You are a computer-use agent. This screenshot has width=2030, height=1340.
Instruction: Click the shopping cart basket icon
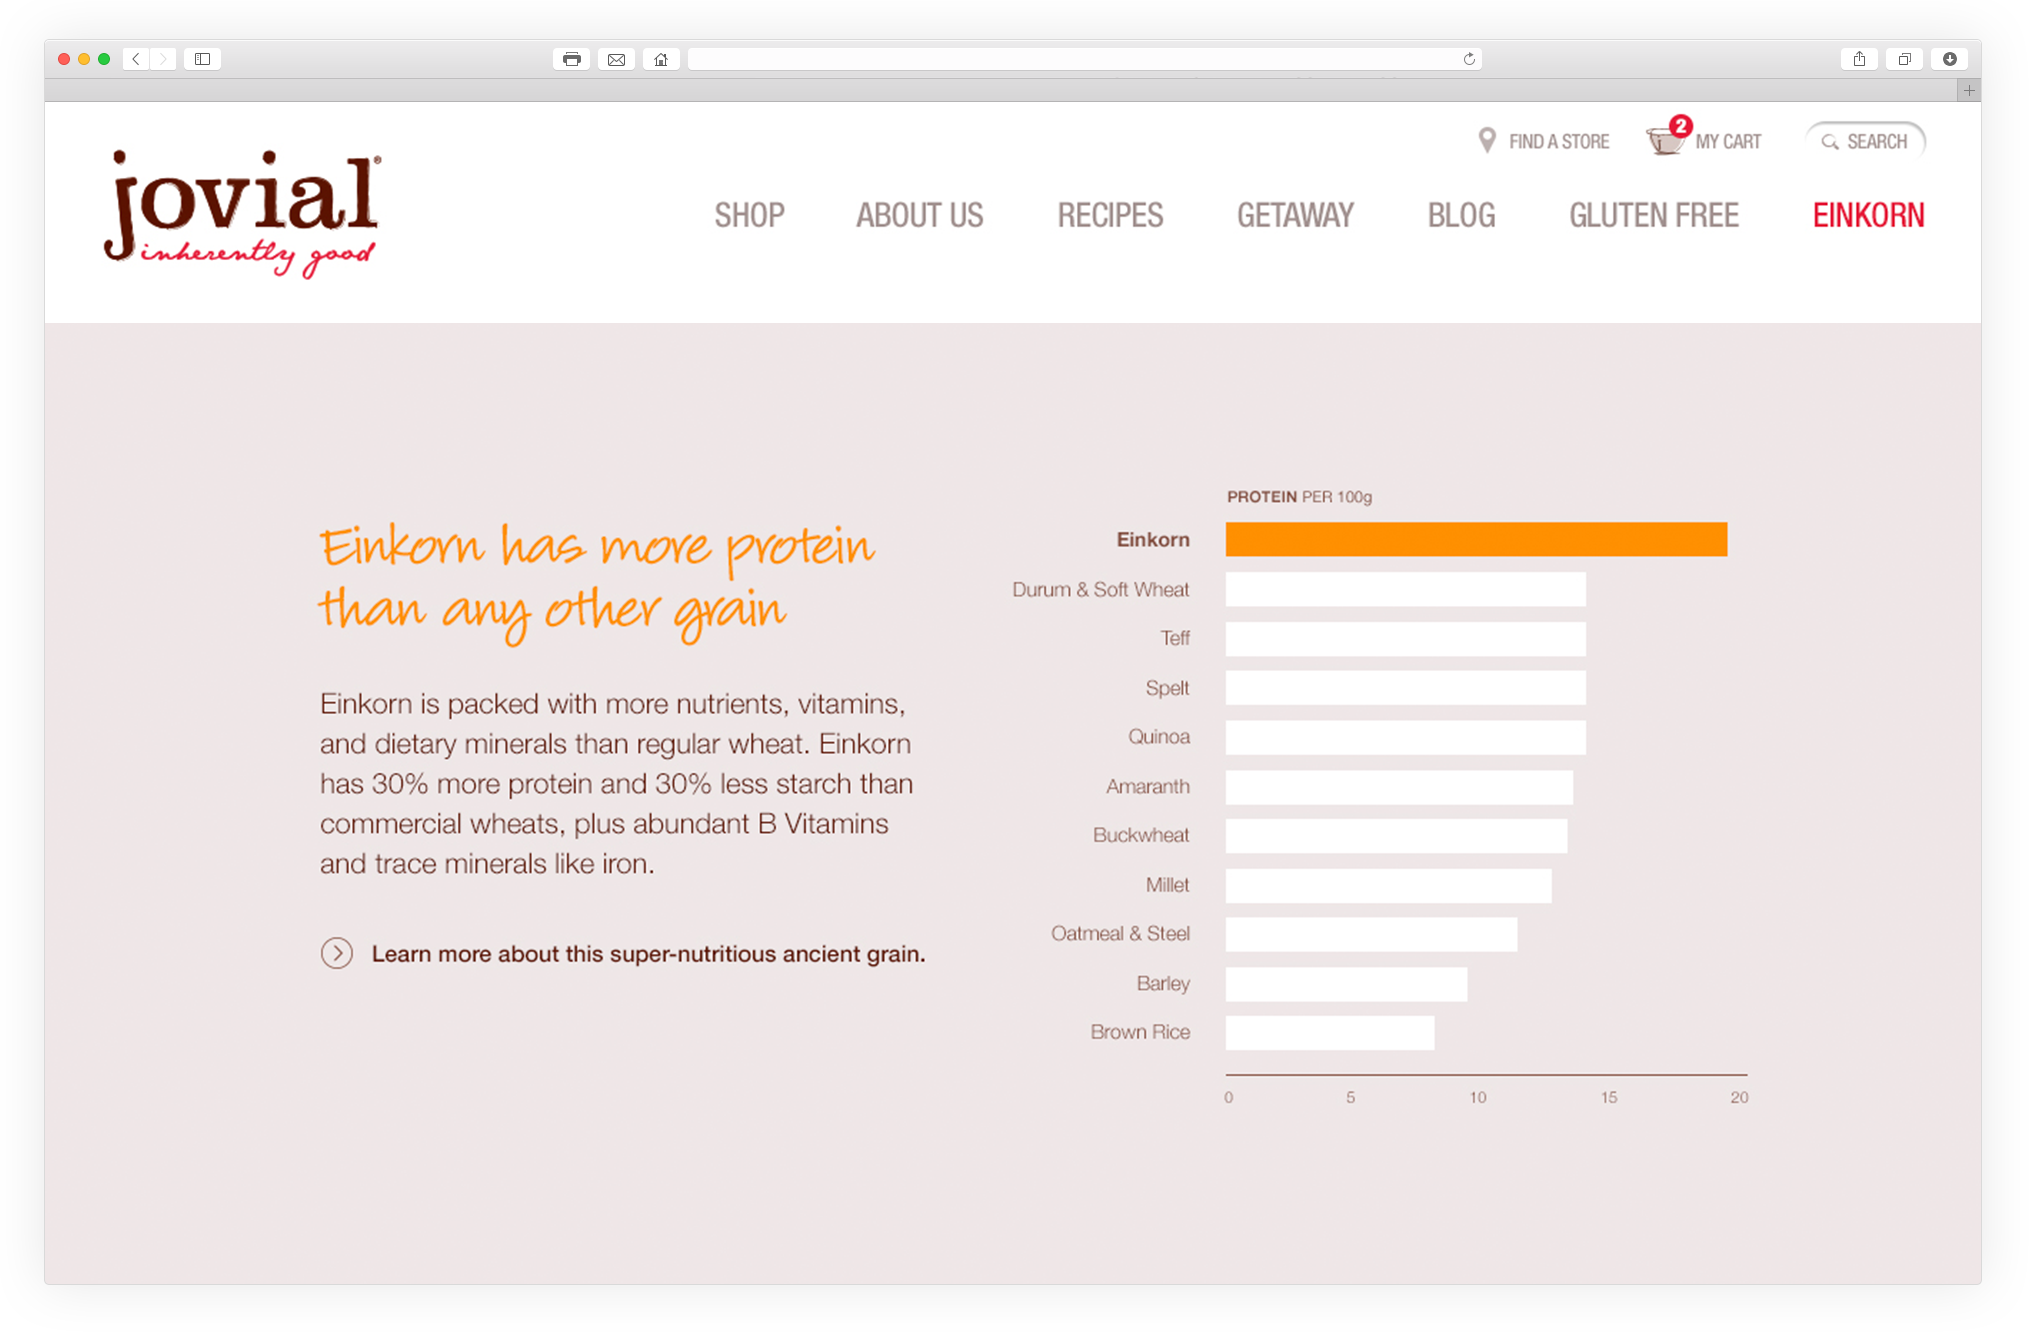[1667, 137]
